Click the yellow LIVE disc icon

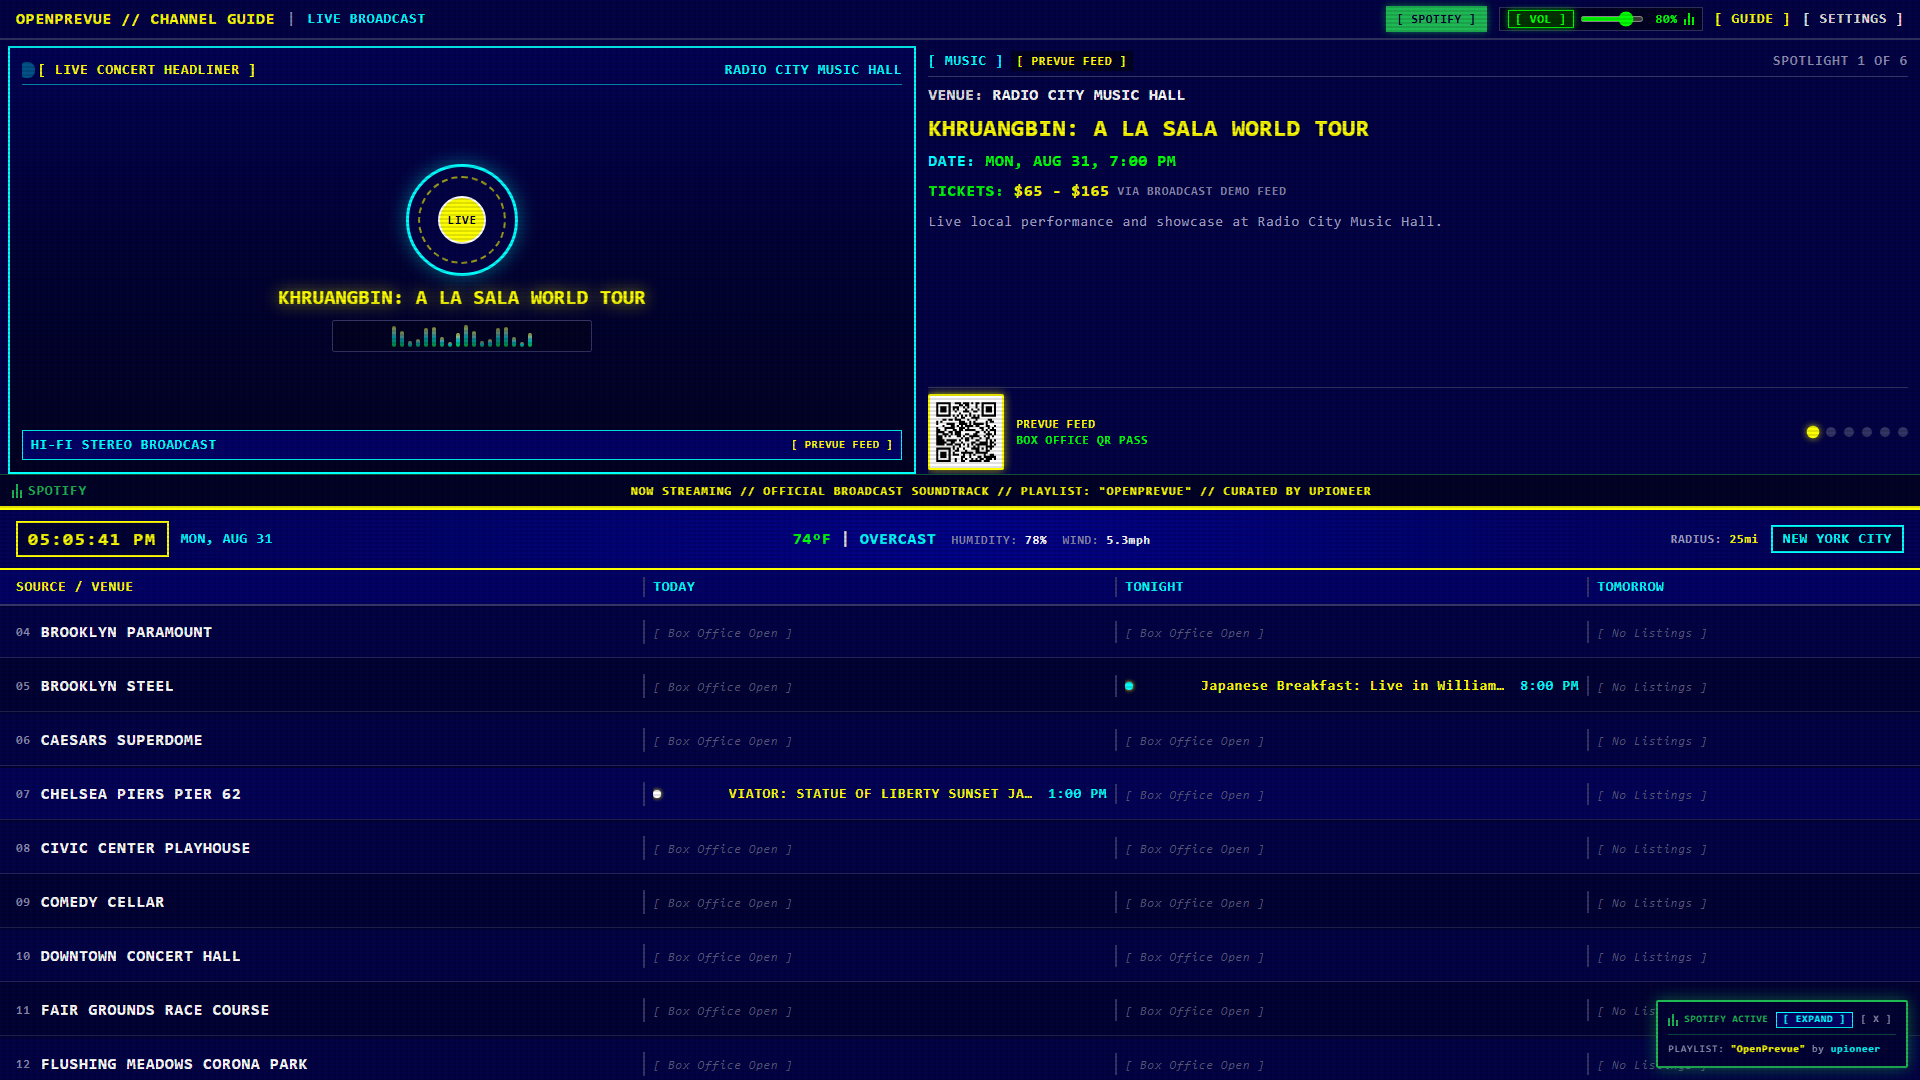tap(462, 220)
